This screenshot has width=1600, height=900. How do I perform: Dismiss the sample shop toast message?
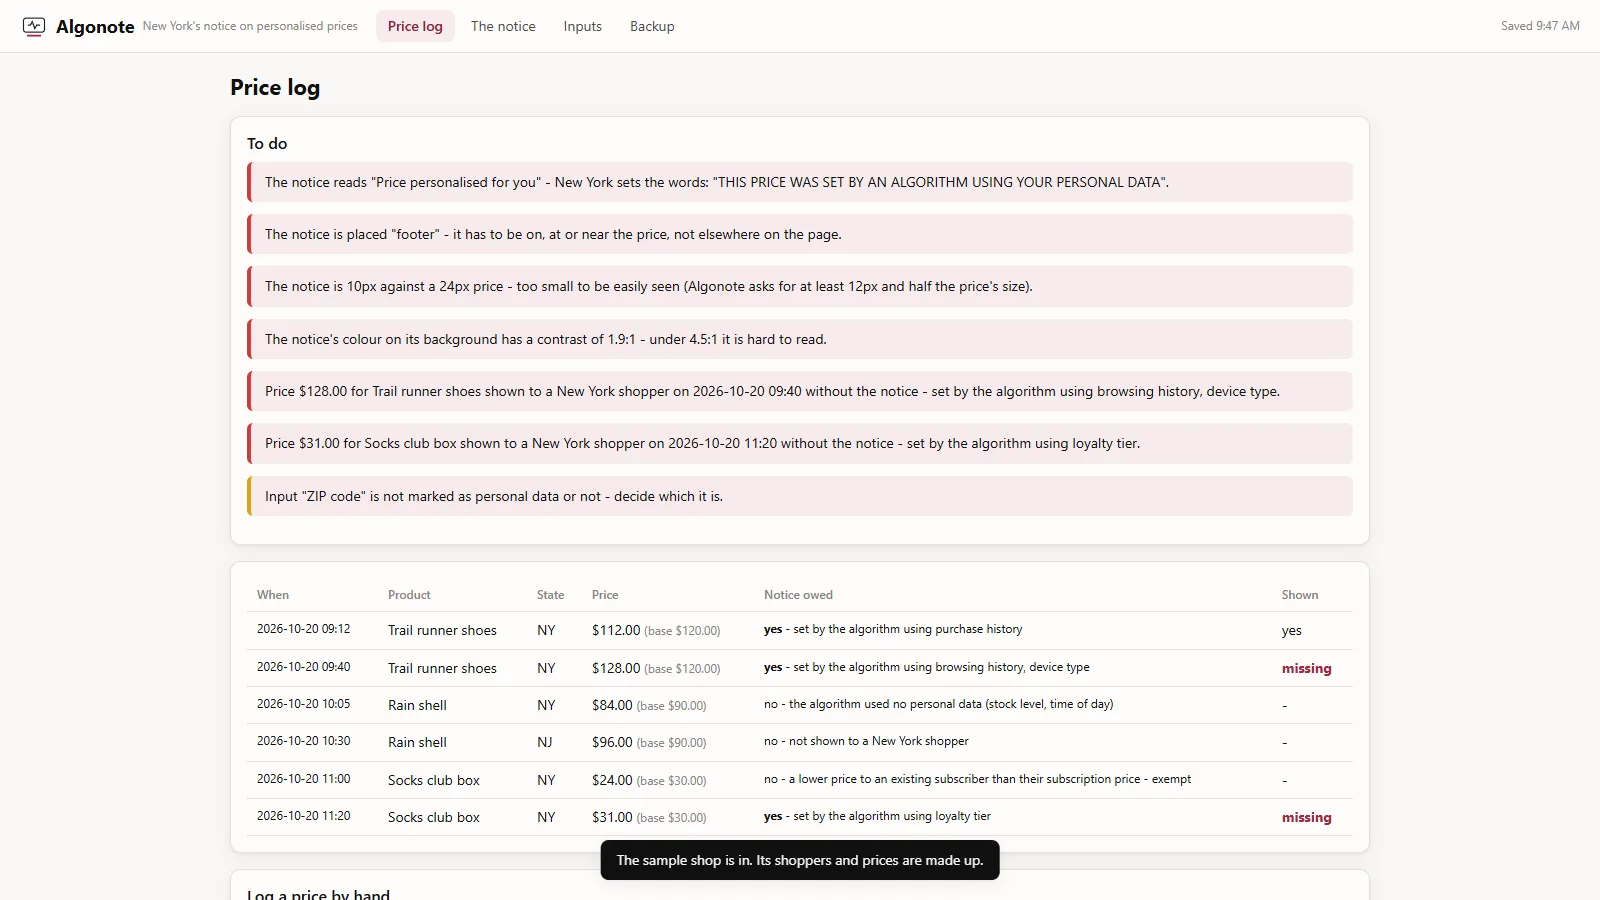(800, 860)
